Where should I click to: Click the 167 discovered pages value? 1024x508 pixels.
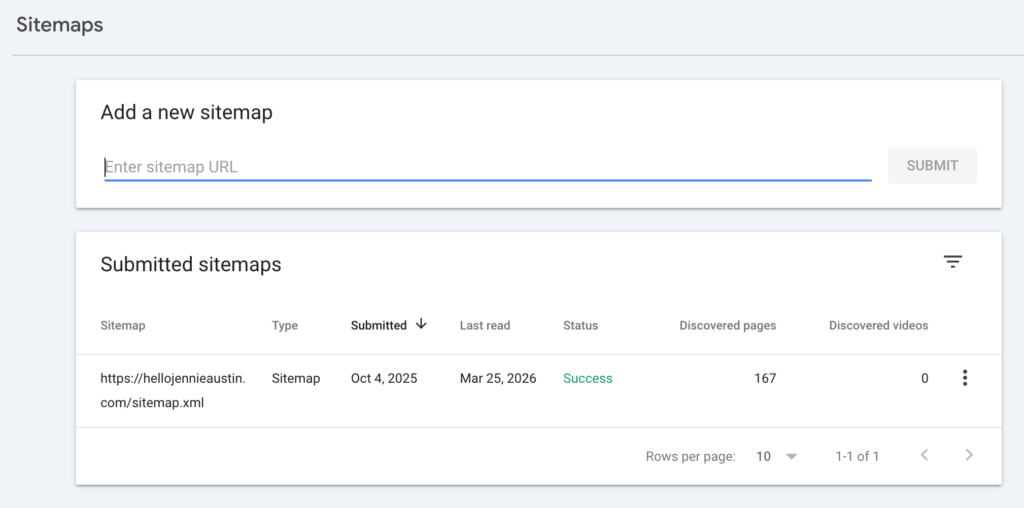click(x=764, y=378)
